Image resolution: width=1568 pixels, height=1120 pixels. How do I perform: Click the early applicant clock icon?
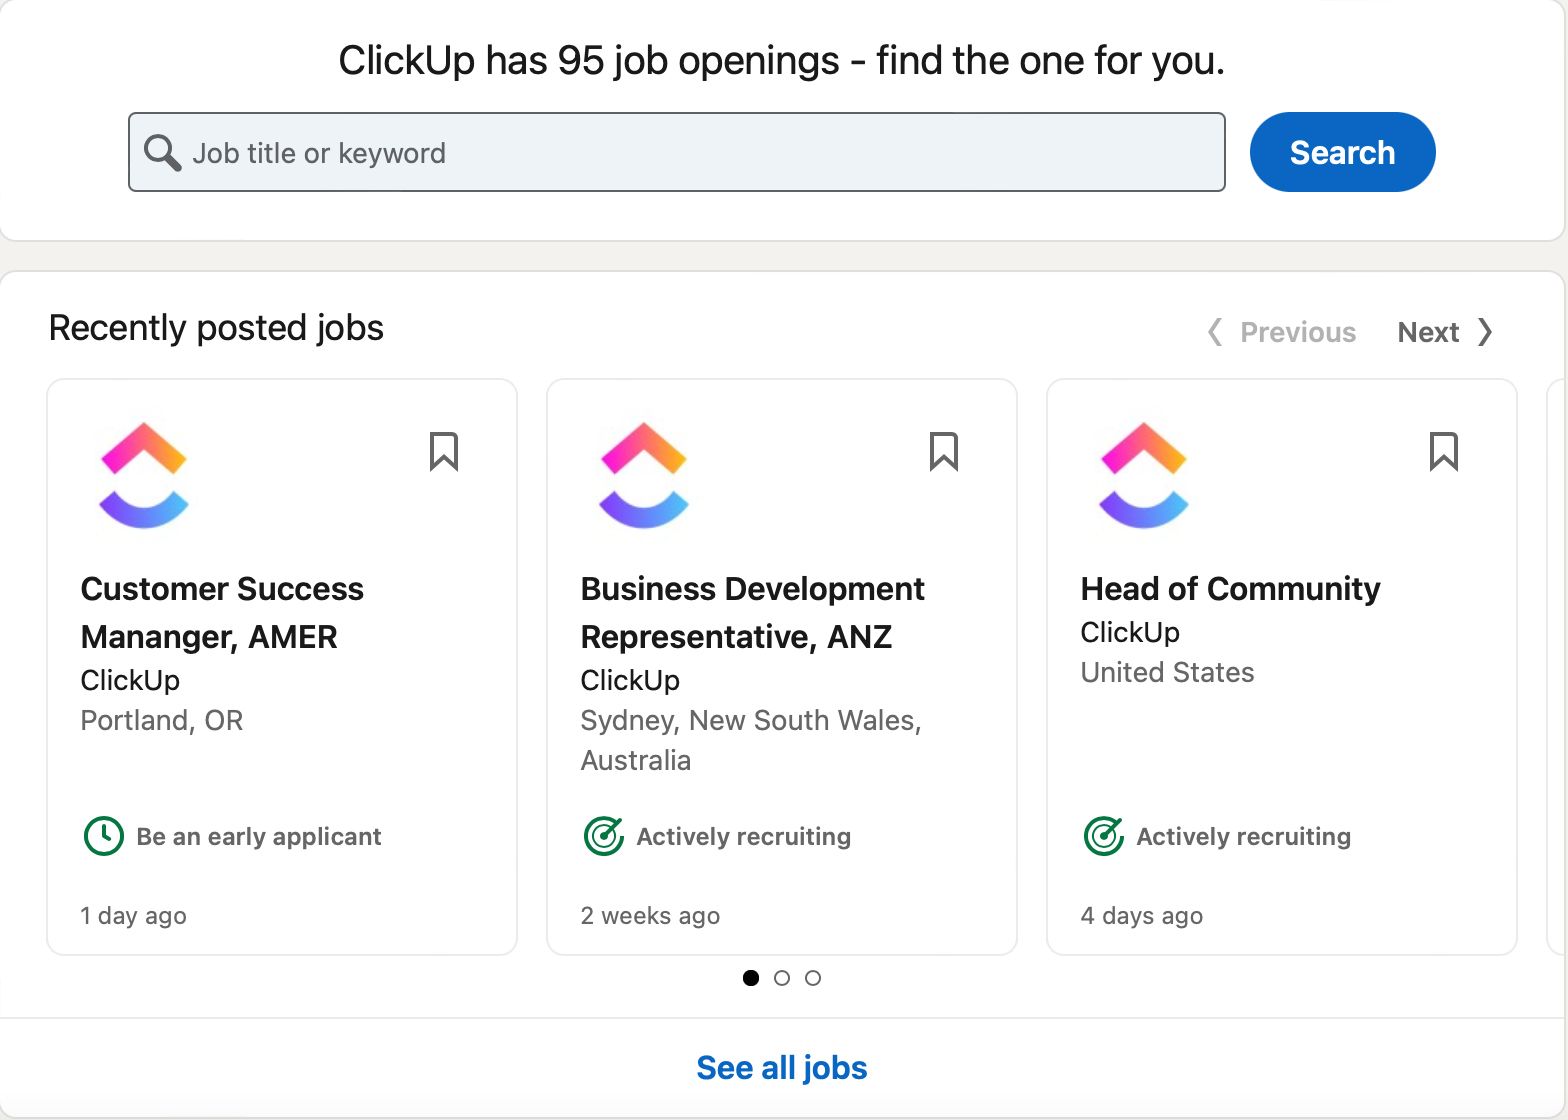click(x=104, y=836)
